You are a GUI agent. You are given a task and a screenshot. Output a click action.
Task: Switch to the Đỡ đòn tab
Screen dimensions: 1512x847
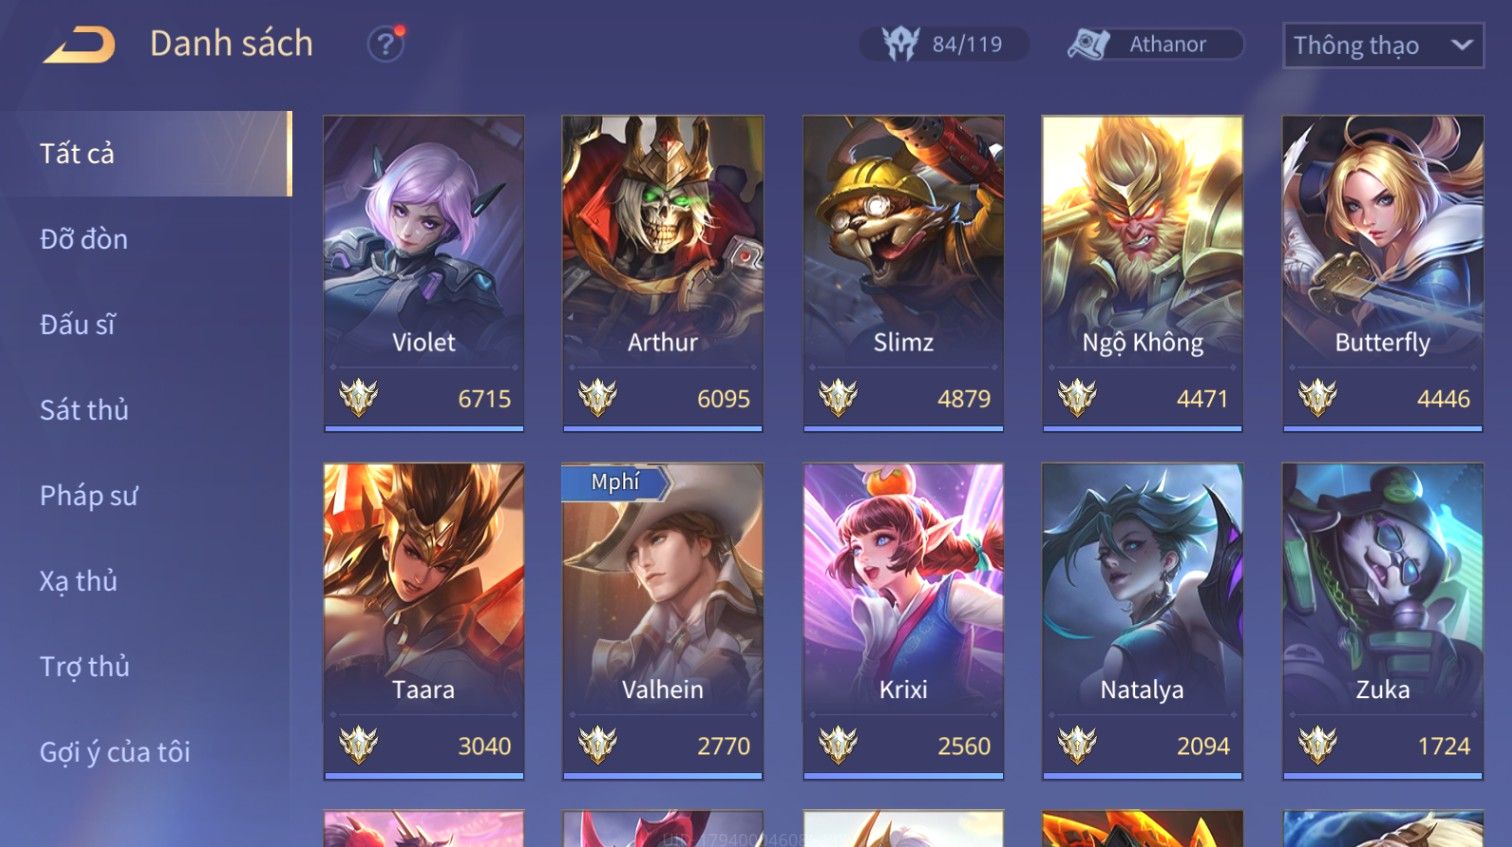pos(84,239)
